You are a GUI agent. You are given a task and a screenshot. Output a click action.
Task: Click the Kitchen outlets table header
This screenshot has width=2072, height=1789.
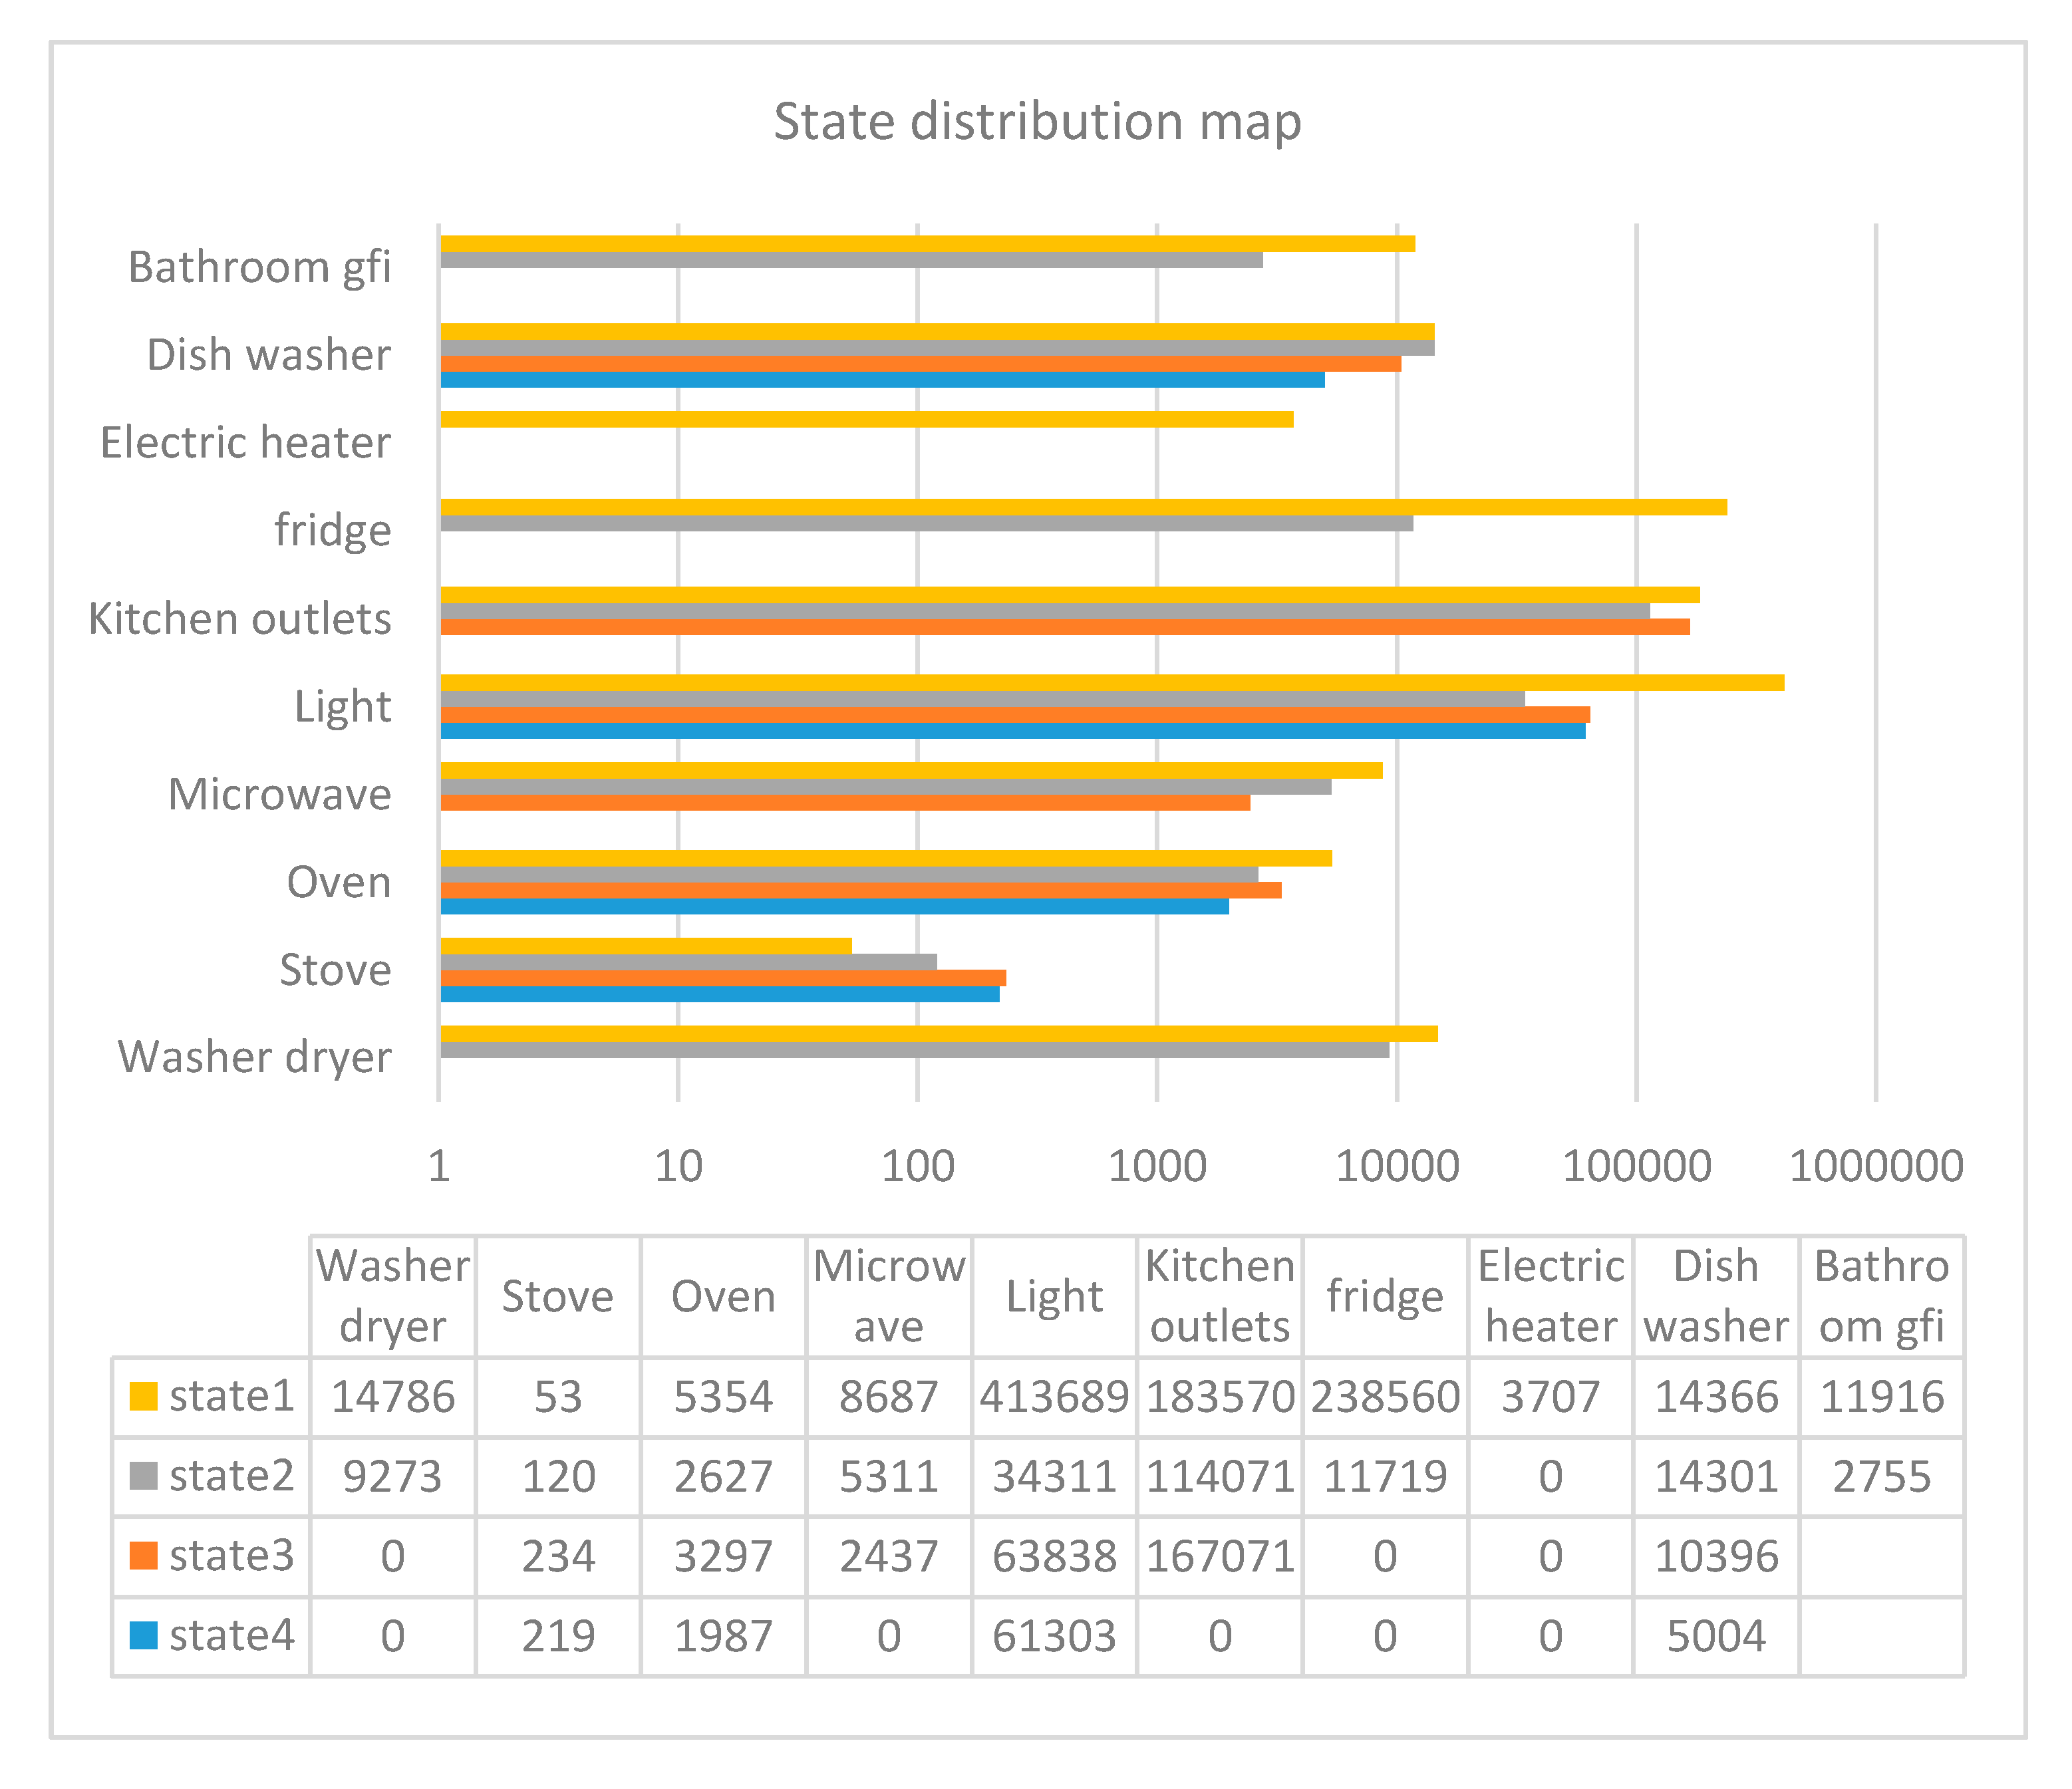(1220, 1296)
